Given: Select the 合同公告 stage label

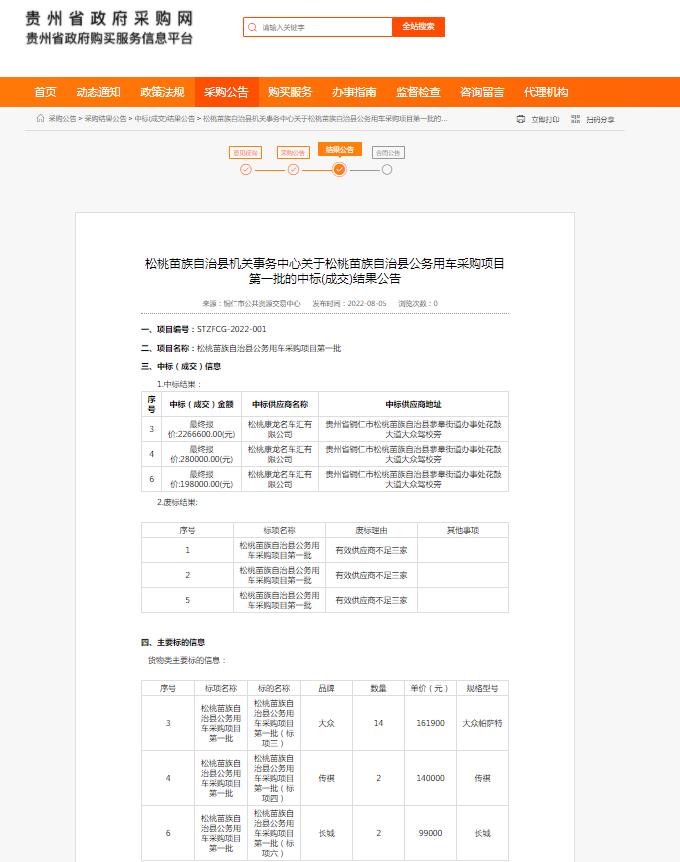Looking at the screenshot, I should (388, 153).
